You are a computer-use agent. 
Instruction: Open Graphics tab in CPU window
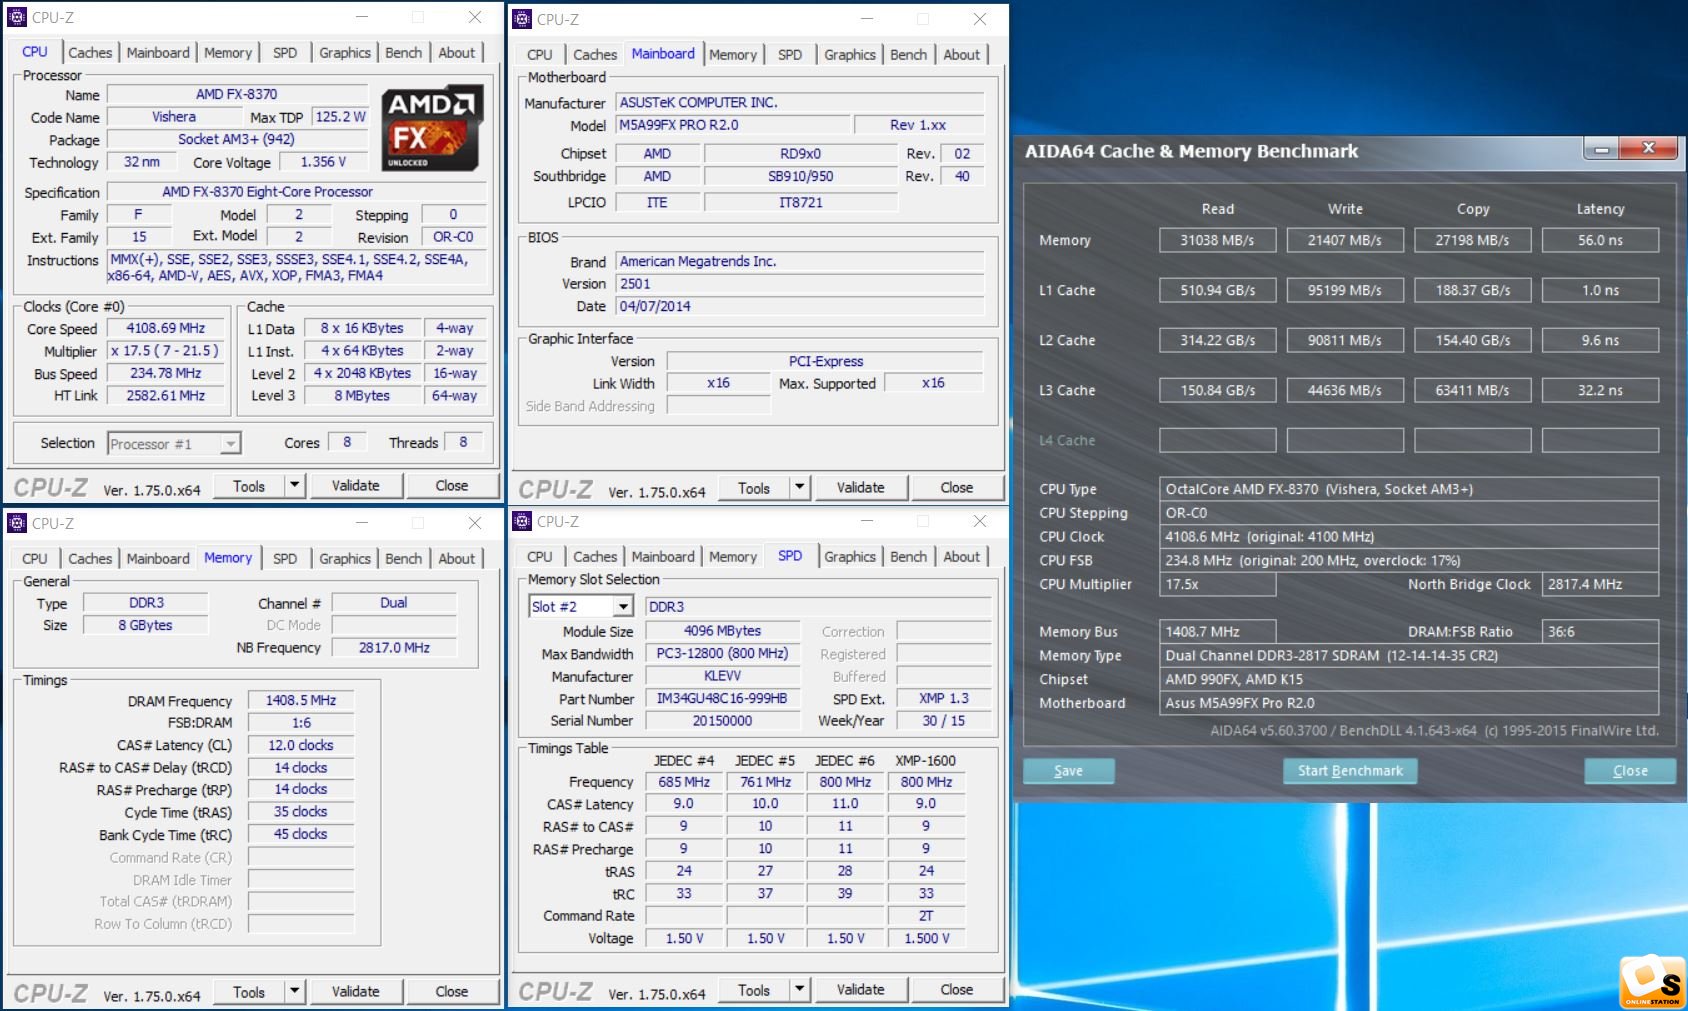point(345,52)
